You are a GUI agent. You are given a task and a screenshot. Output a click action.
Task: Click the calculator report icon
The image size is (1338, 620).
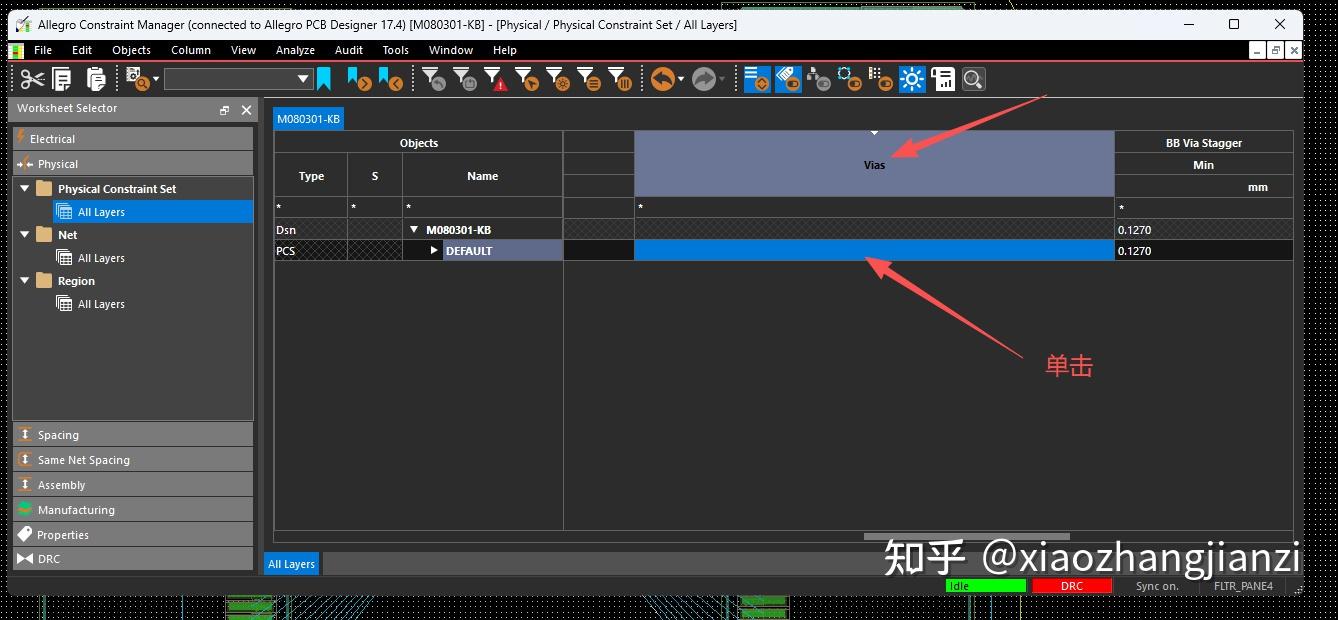coord(943,79)
